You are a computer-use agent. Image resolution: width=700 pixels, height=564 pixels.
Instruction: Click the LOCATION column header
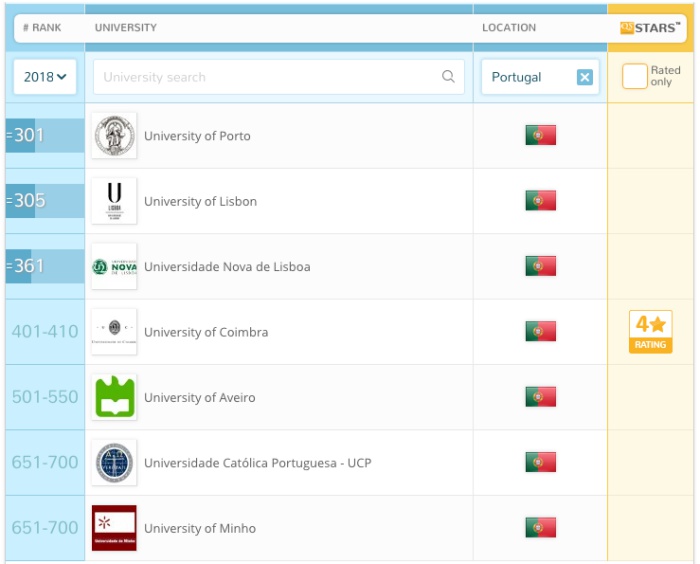coord(509,28)
